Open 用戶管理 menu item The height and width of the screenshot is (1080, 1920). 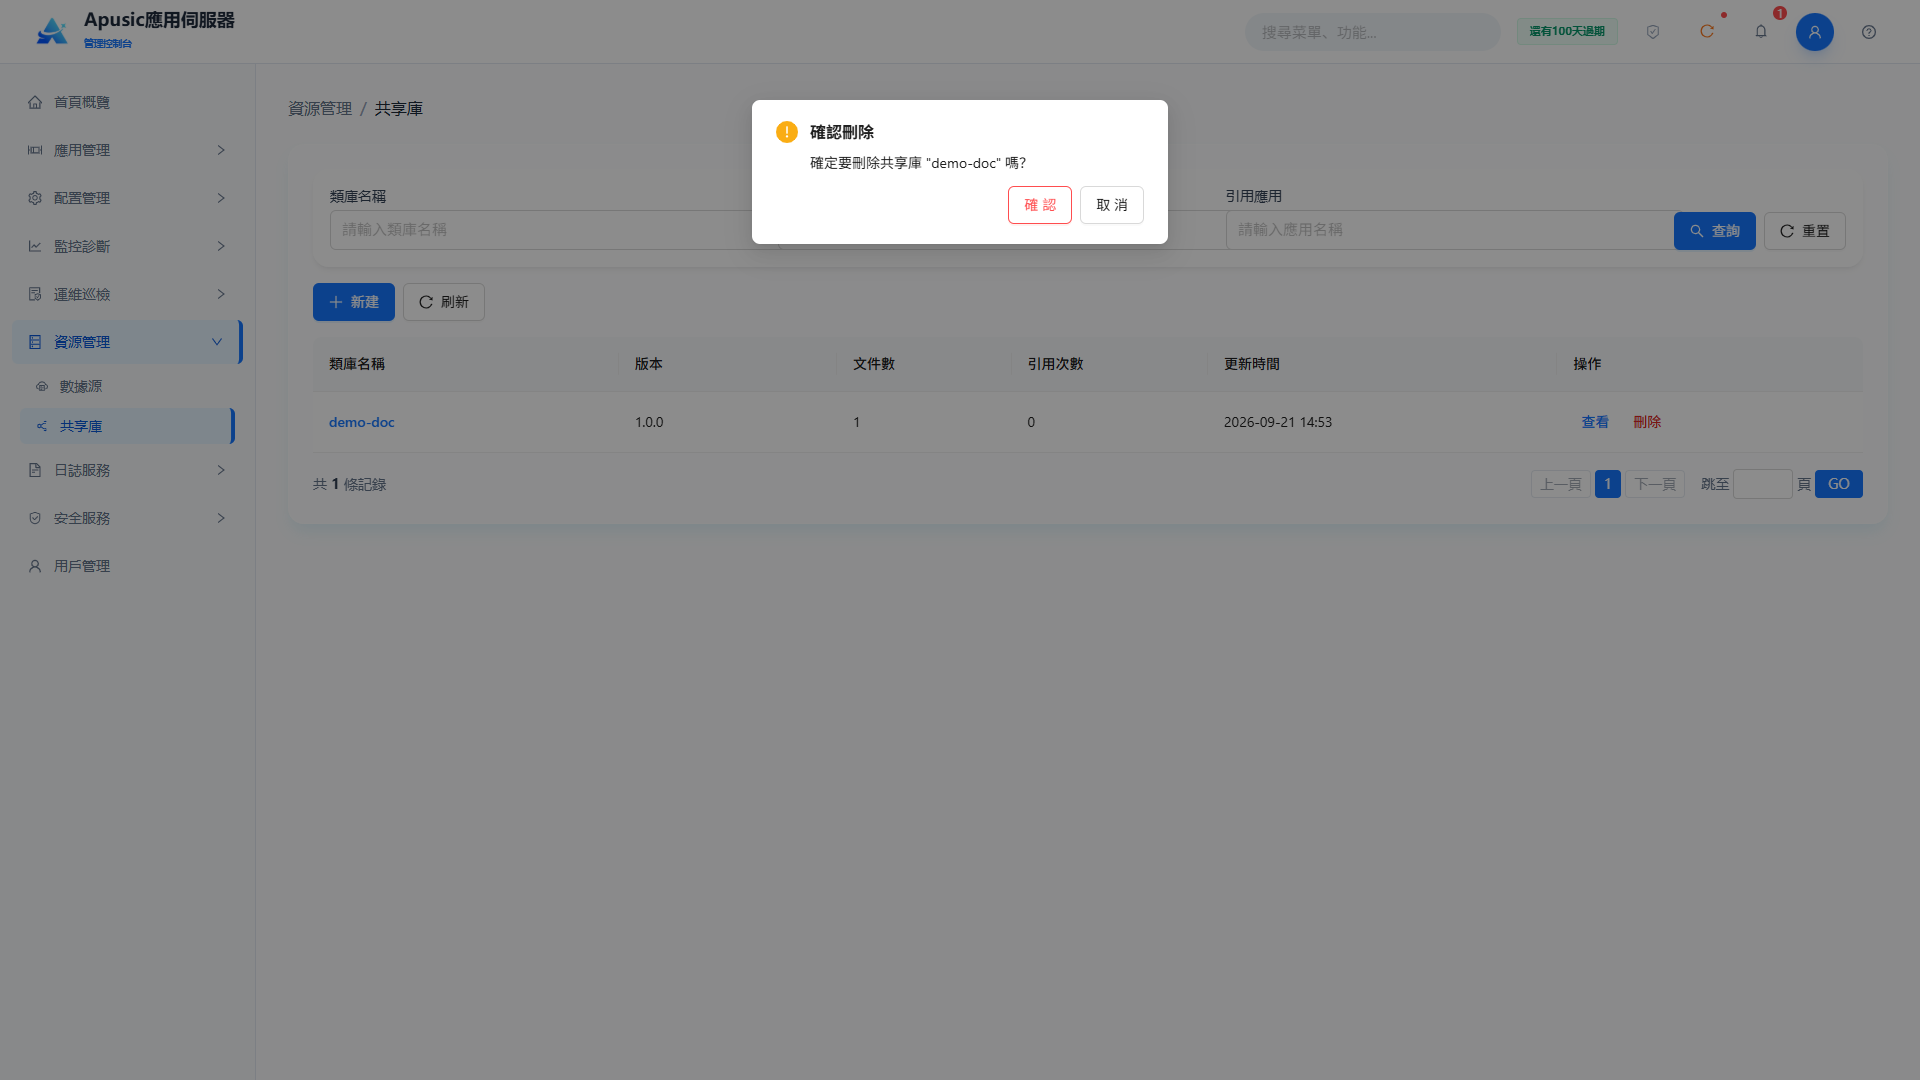[x=127, y=566]
